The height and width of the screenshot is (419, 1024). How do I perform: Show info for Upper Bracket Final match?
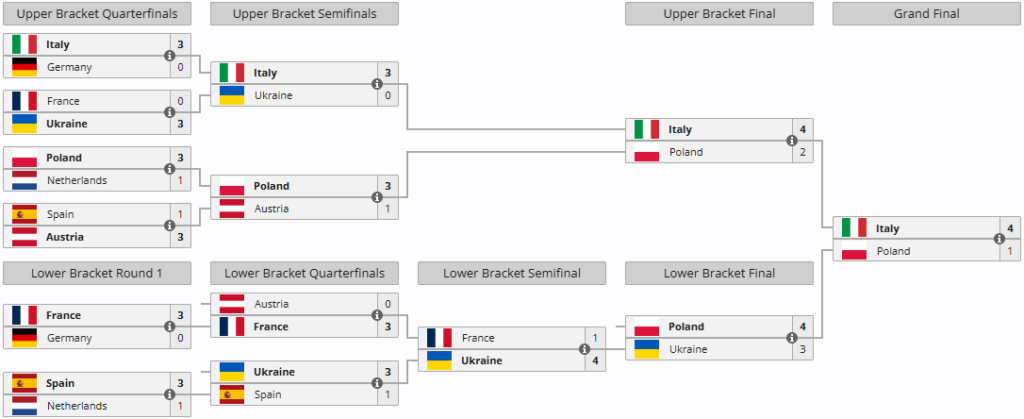791,141
